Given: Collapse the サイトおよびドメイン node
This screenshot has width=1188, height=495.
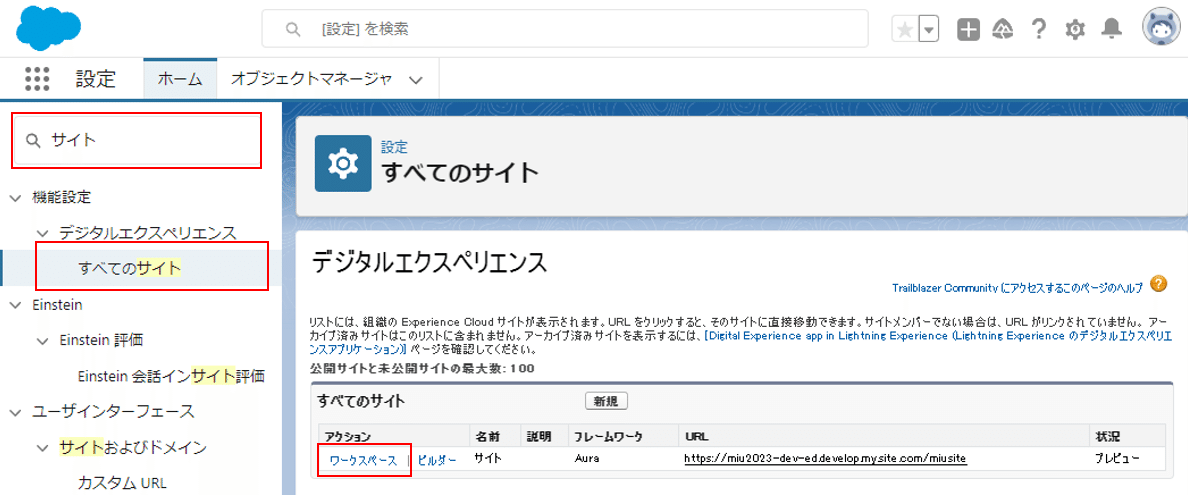Looking at the screenshot, I should (x=42, y=447).
